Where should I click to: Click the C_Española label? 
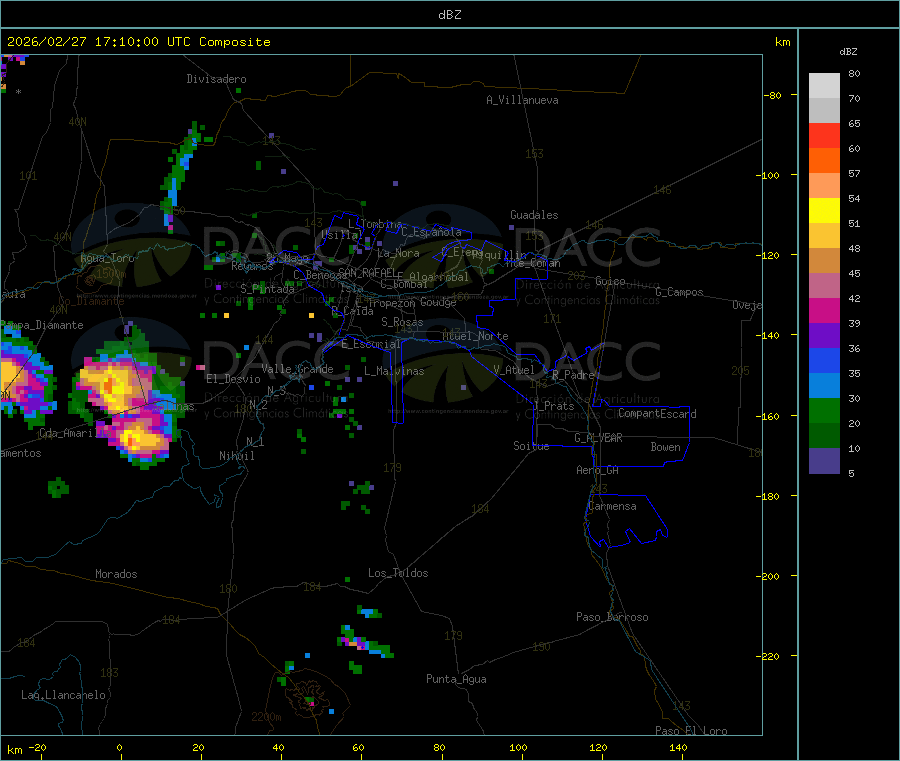[431, 232]
